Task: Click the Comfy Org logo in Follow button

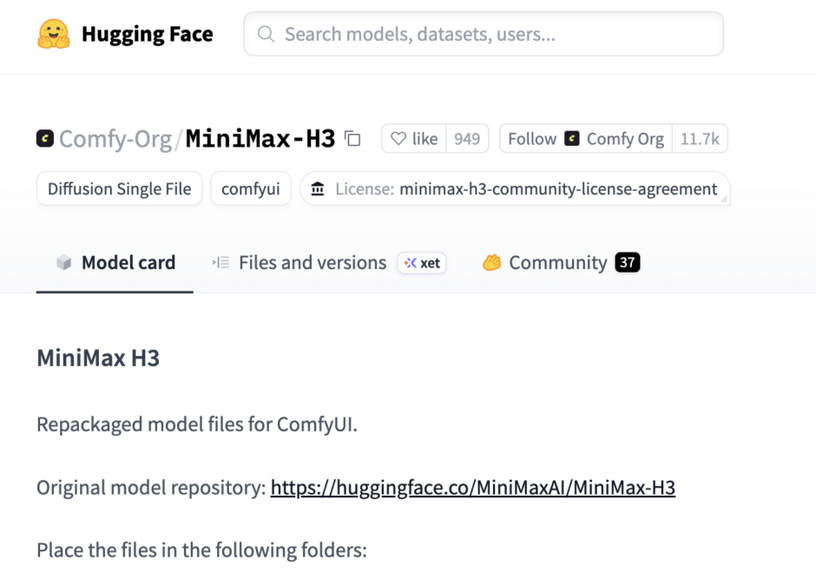Action: click(572, 138)
